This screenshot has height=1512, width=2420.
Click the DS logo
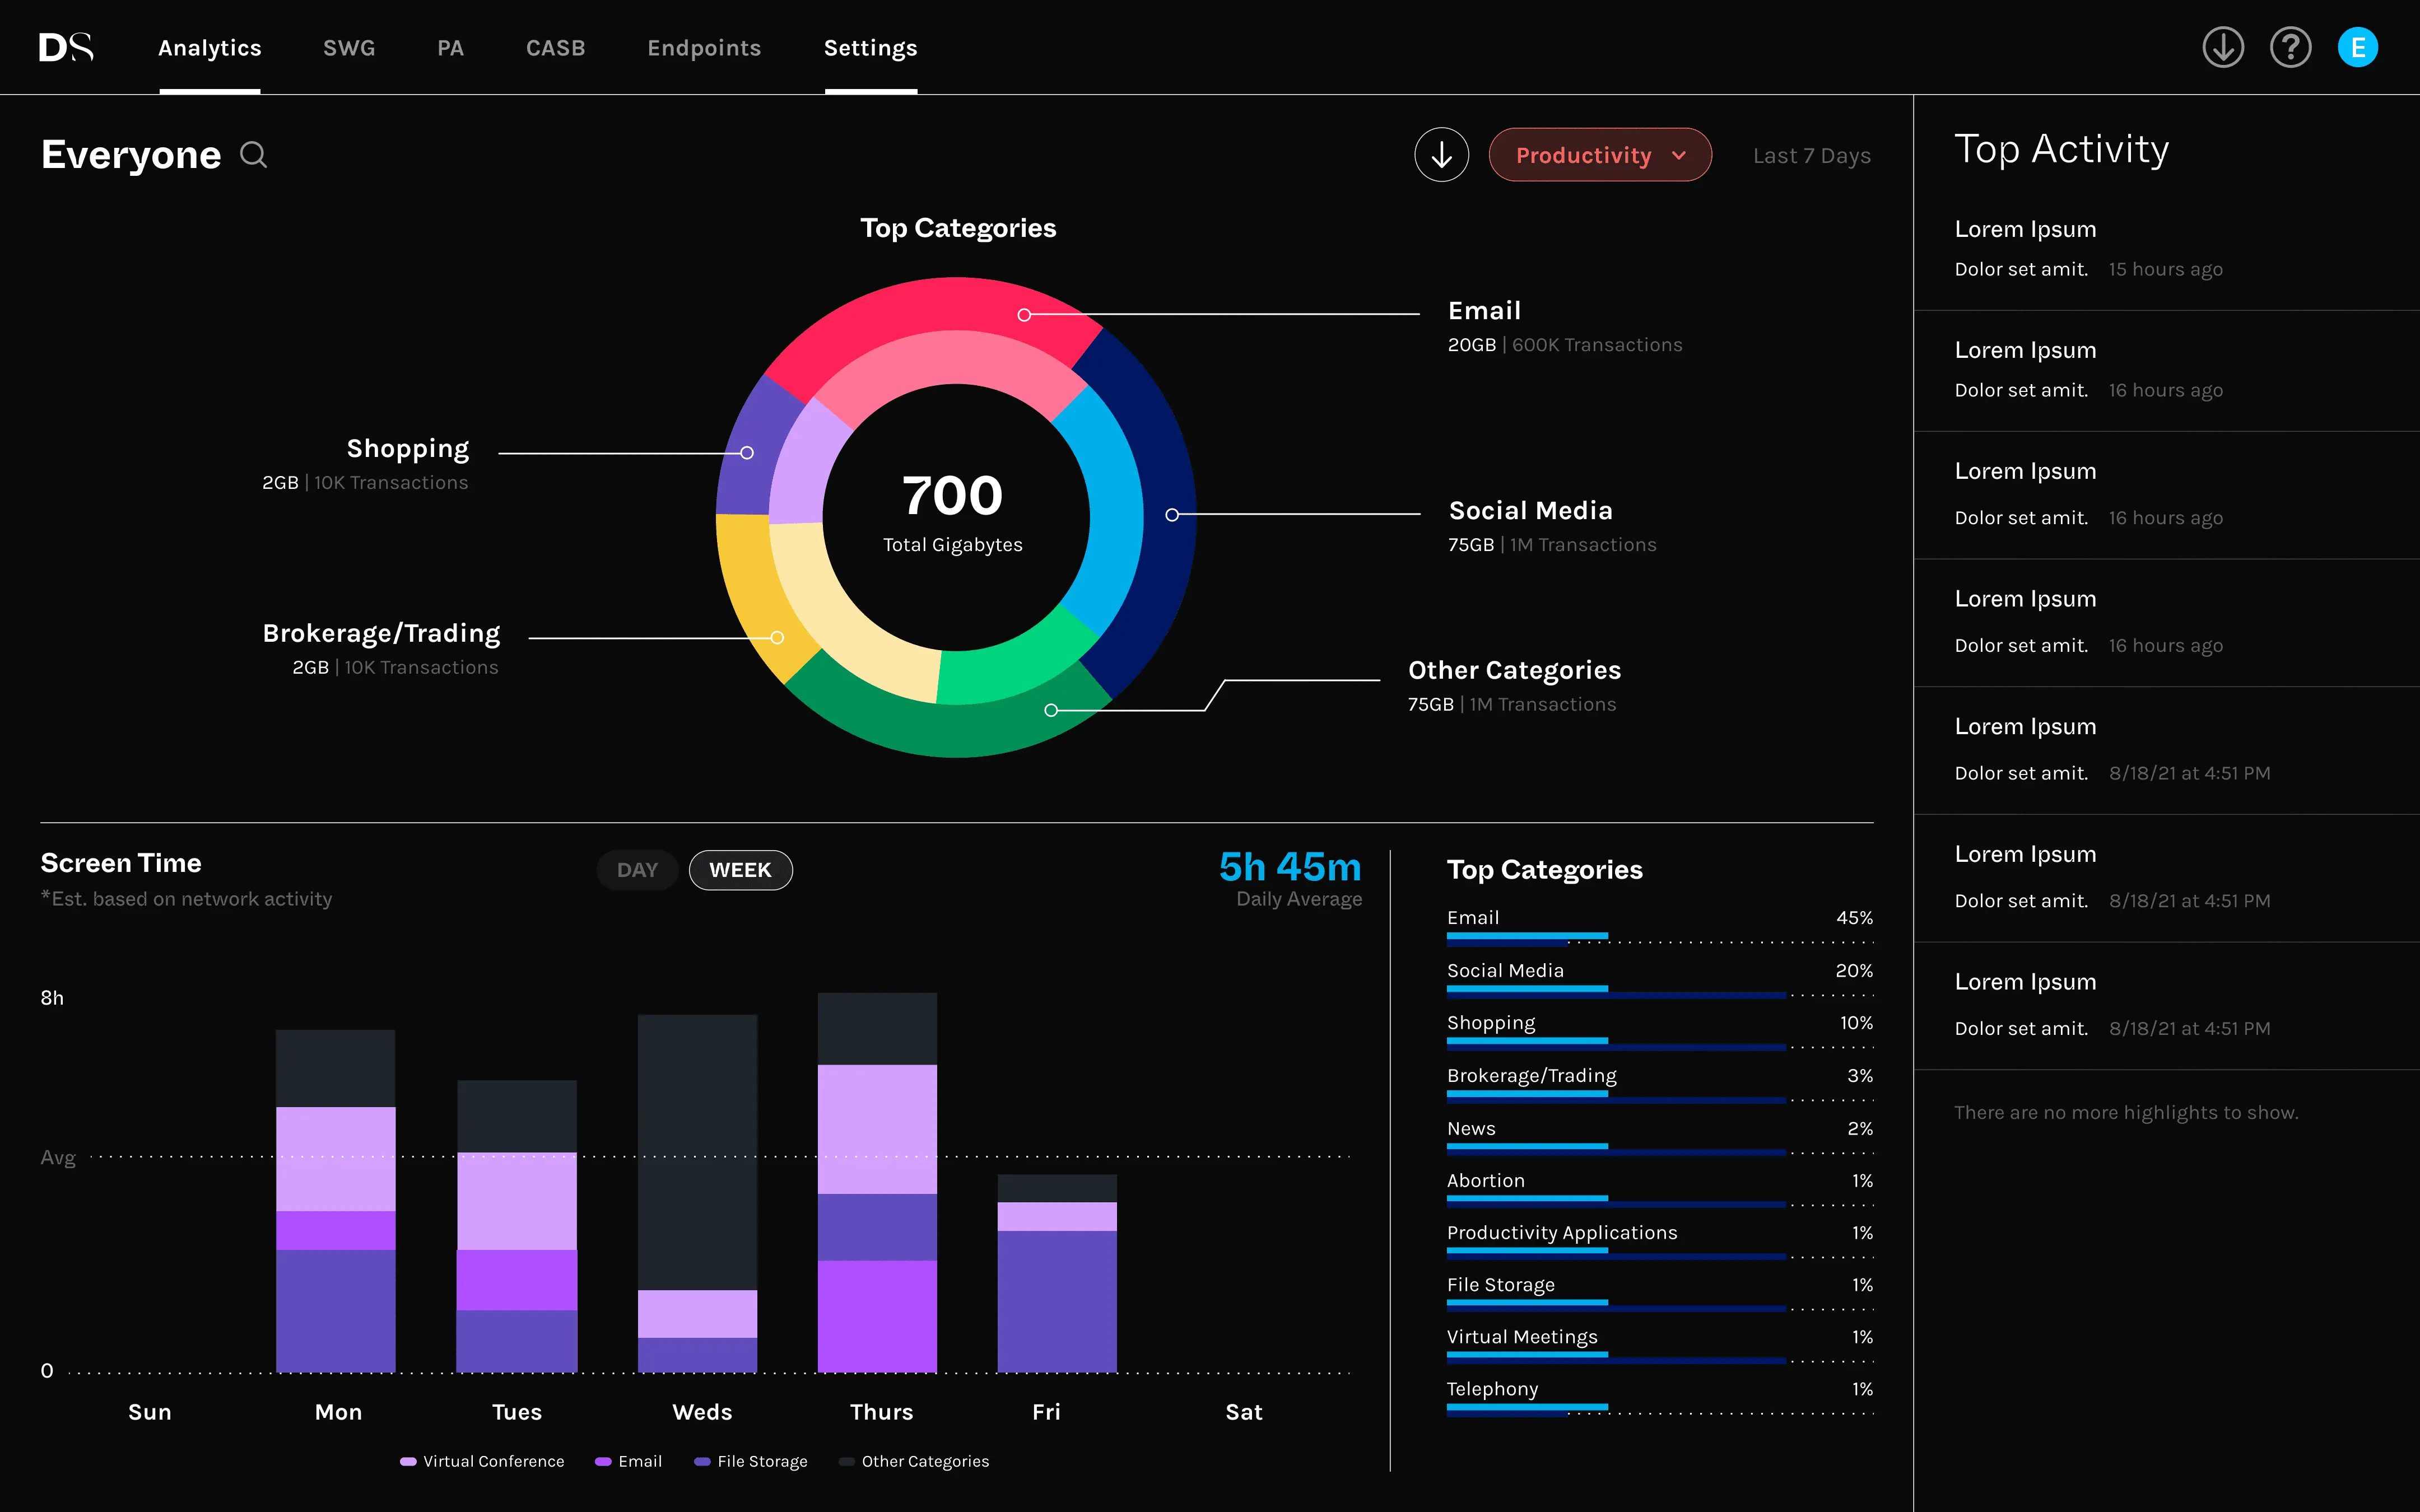pos(66,47)
